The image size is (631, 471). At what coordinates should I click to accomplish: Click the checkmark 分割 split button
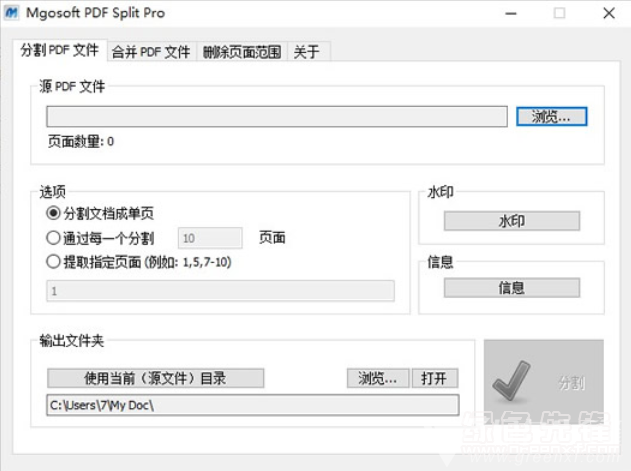pyautogui.click(x=544, y=380)
